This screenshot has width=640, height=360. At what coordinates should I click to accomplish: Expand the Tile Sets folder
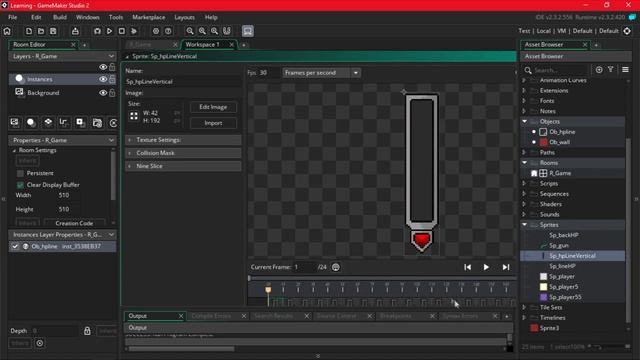(x=524, y=307)
